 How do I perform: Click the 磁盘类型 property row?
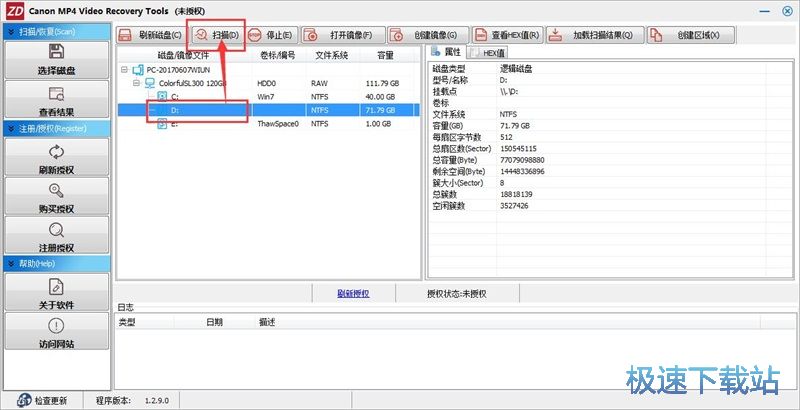click(x=610, y=69)
